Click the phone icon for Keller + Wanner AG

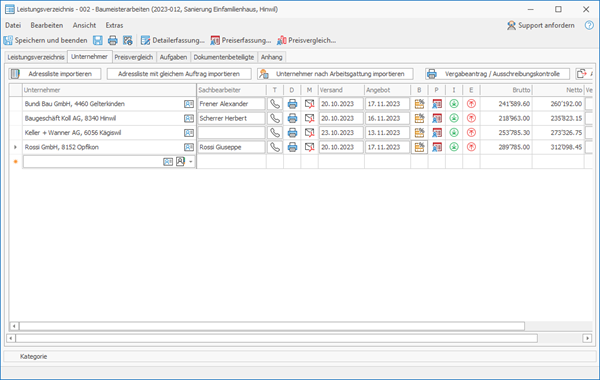pyautogui.click(x=275, y=133)
